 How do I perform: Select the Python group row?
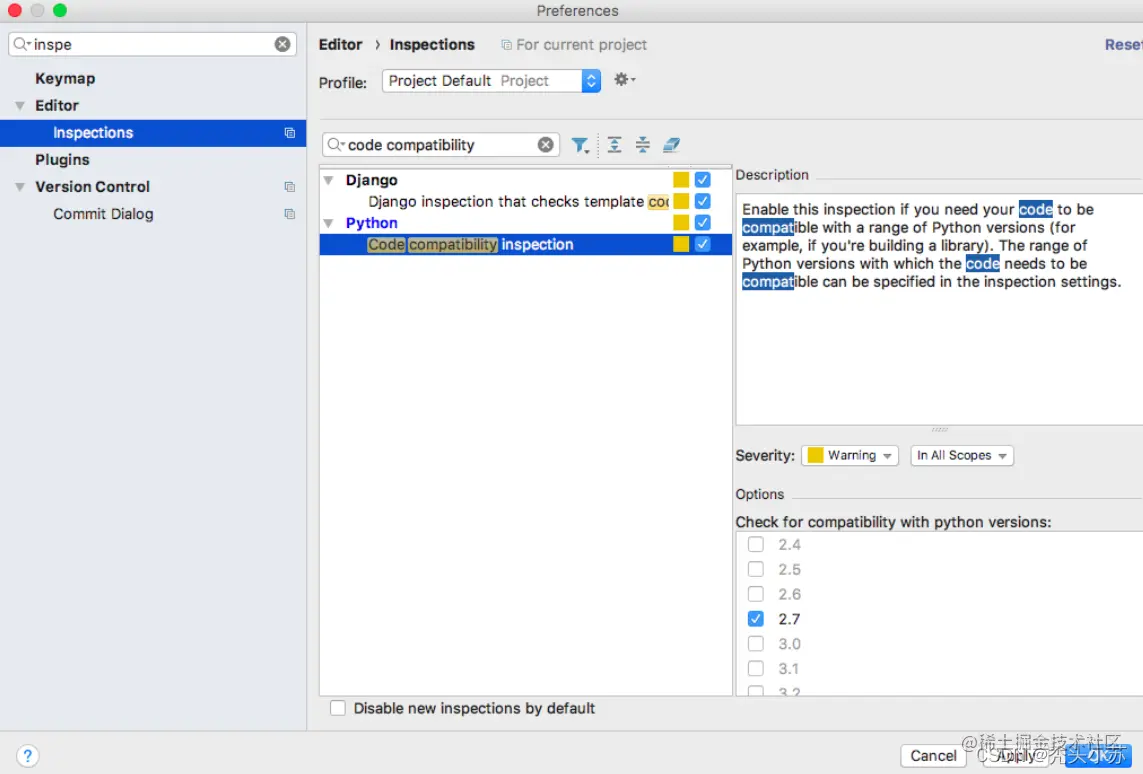[525, 222]
